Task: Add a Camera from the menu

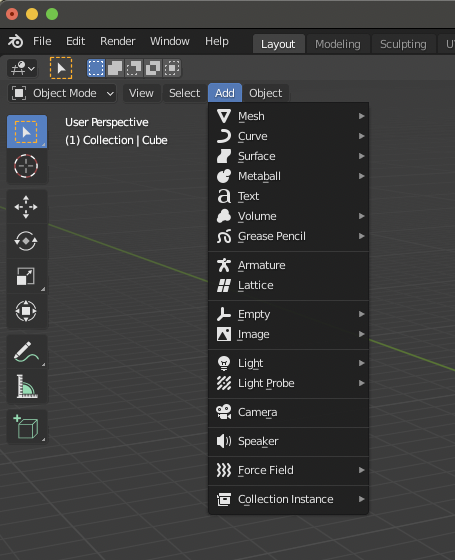Action: (x=289, y=412)
